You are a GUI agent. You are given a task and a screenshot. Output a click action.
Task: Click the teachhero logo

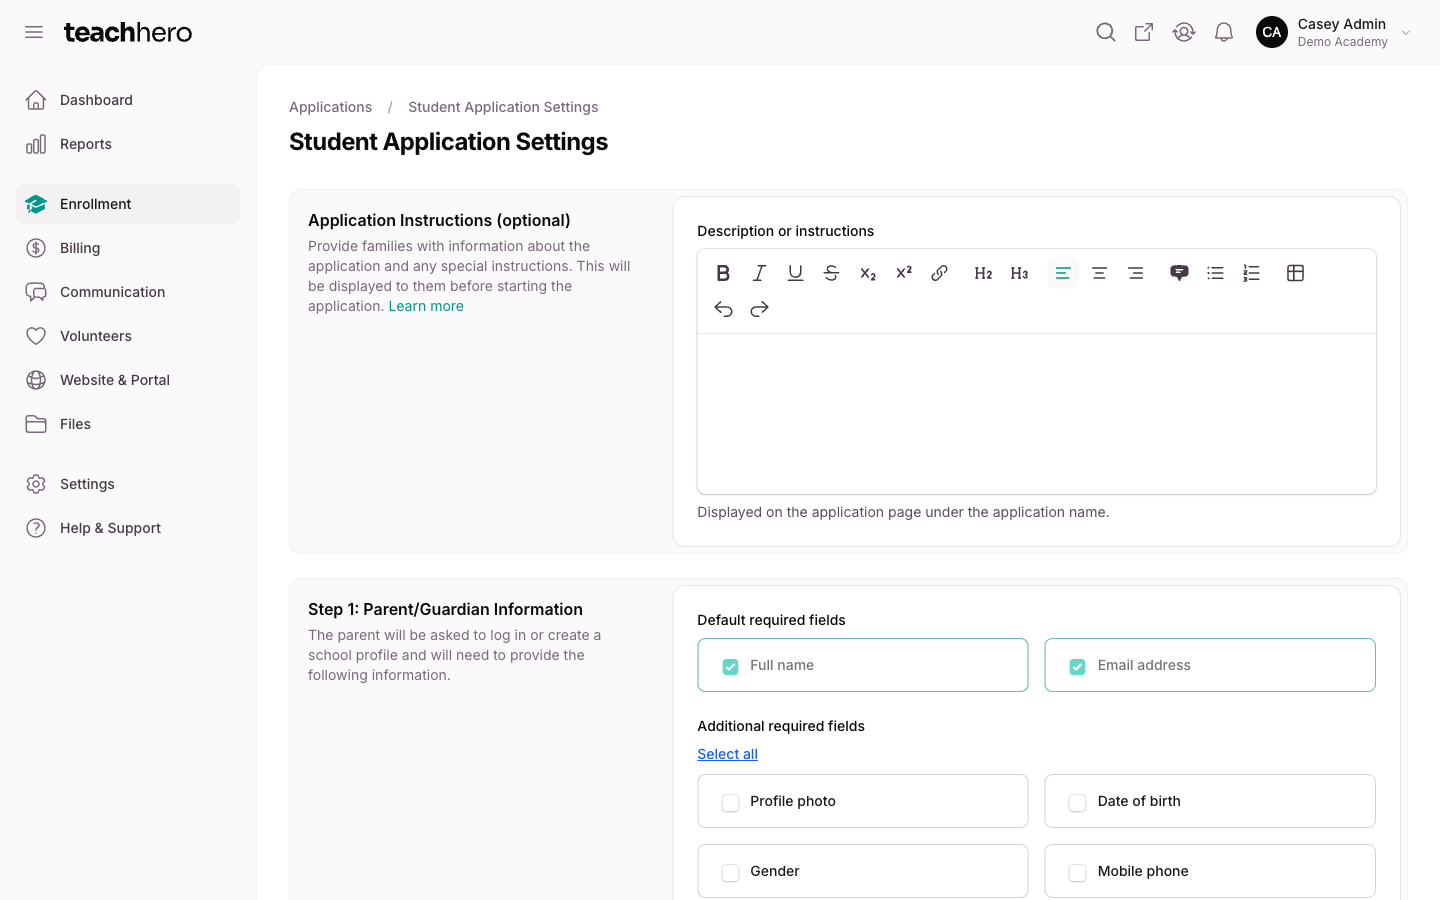pyautogui.click(x=128, y=32)
